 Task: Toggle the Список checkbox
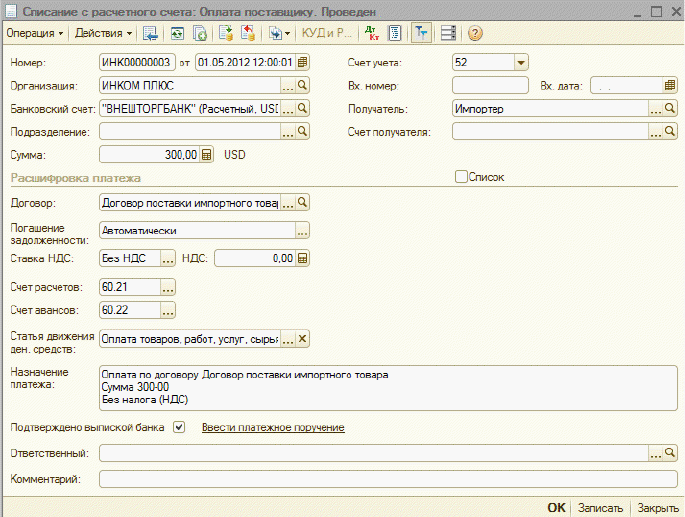click(x=461, y=177)
